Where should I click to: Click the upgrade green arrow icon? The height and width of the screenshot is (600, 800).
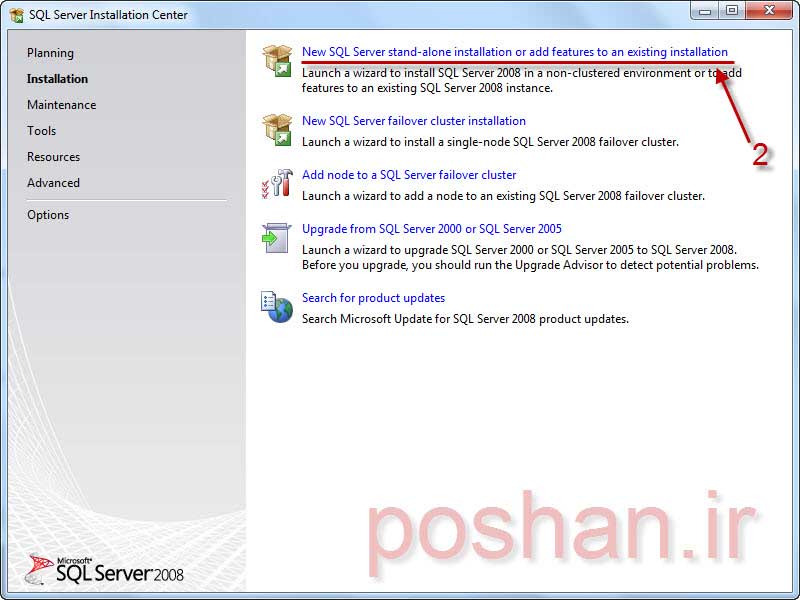[x=276, y=238]
